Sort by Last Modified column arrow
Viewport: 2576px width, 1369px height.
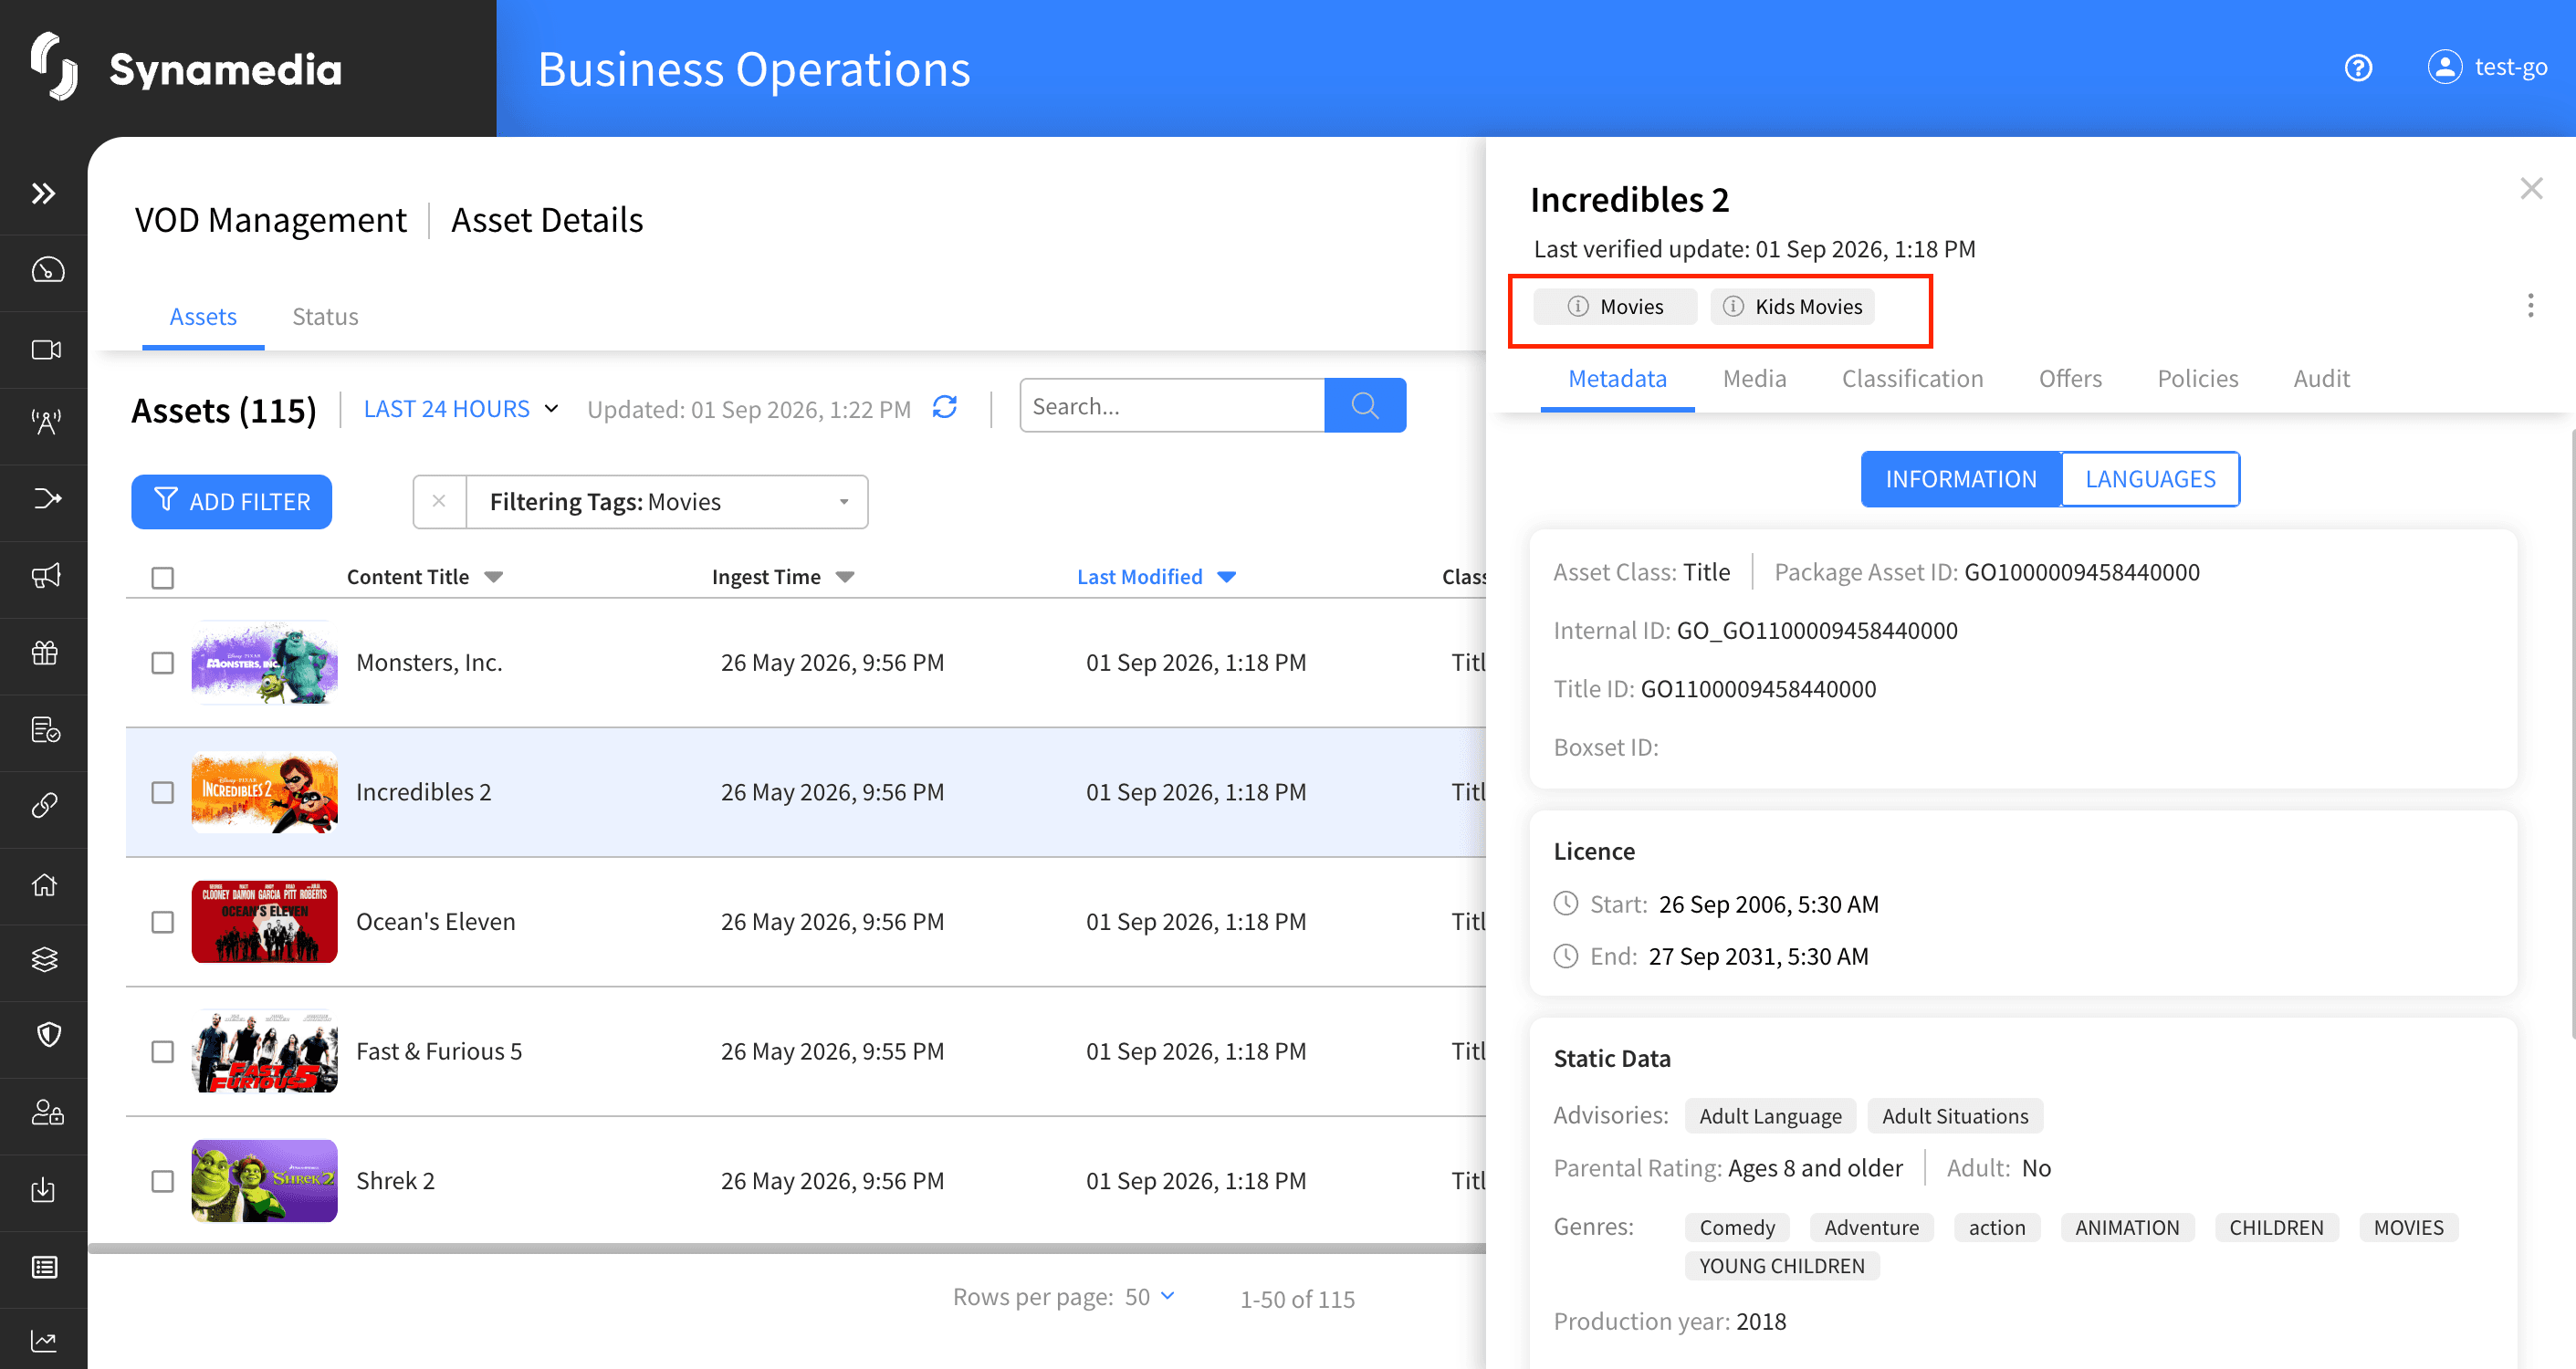1227,577
